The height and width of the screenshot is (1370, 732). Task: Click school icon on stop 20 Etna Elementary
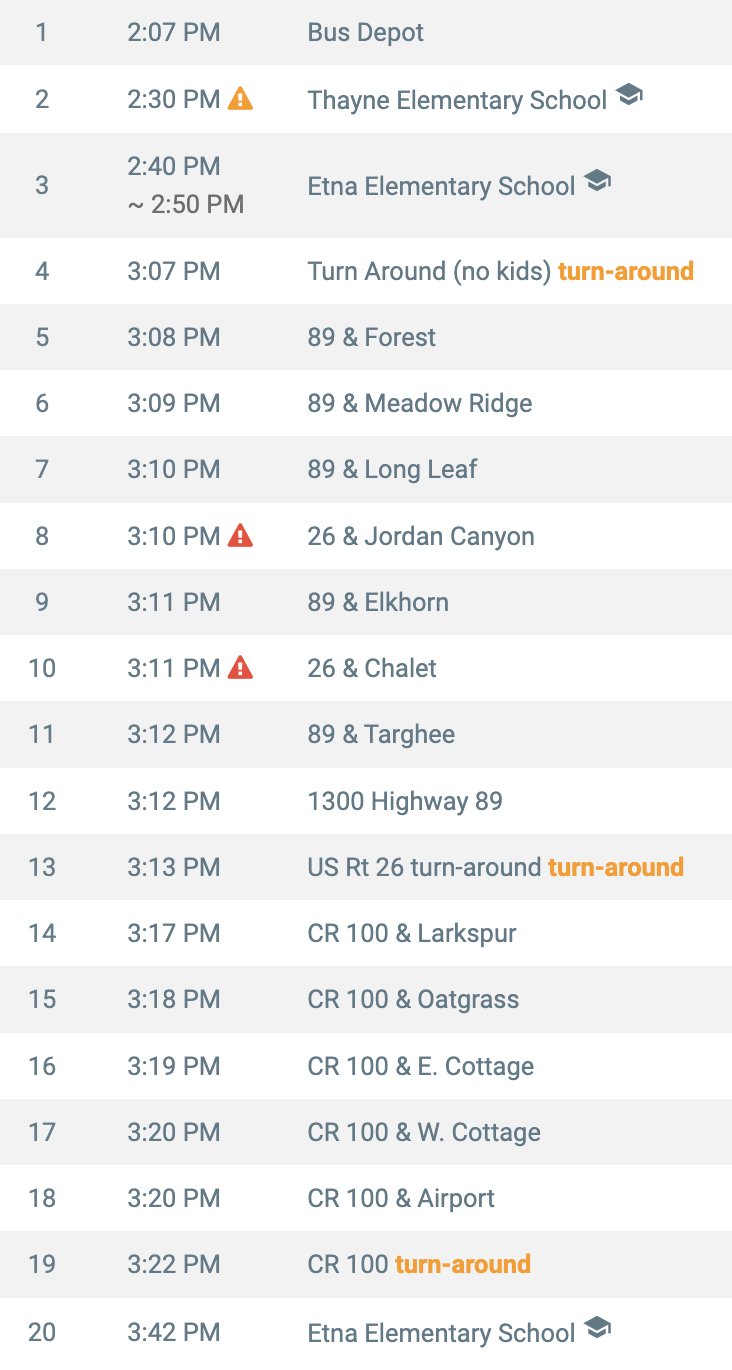[x=597, y=1329]
